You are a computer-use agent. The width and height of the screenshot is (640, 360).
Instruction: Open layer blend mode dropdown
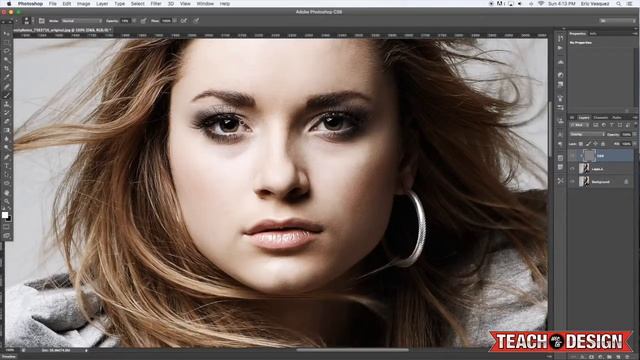coord(587,134)
